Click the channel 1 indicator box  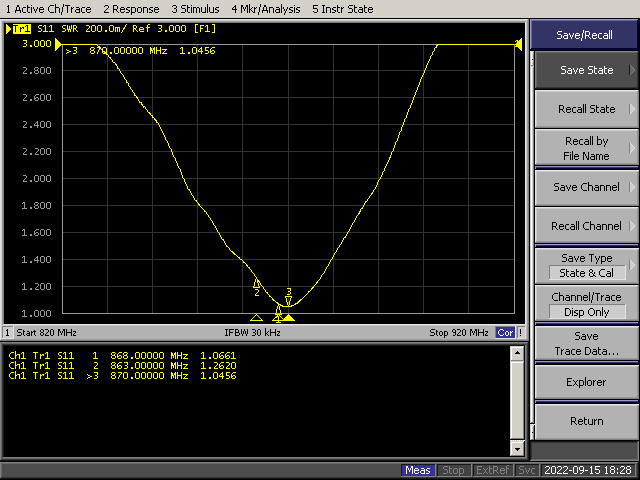tap(7, 333)
